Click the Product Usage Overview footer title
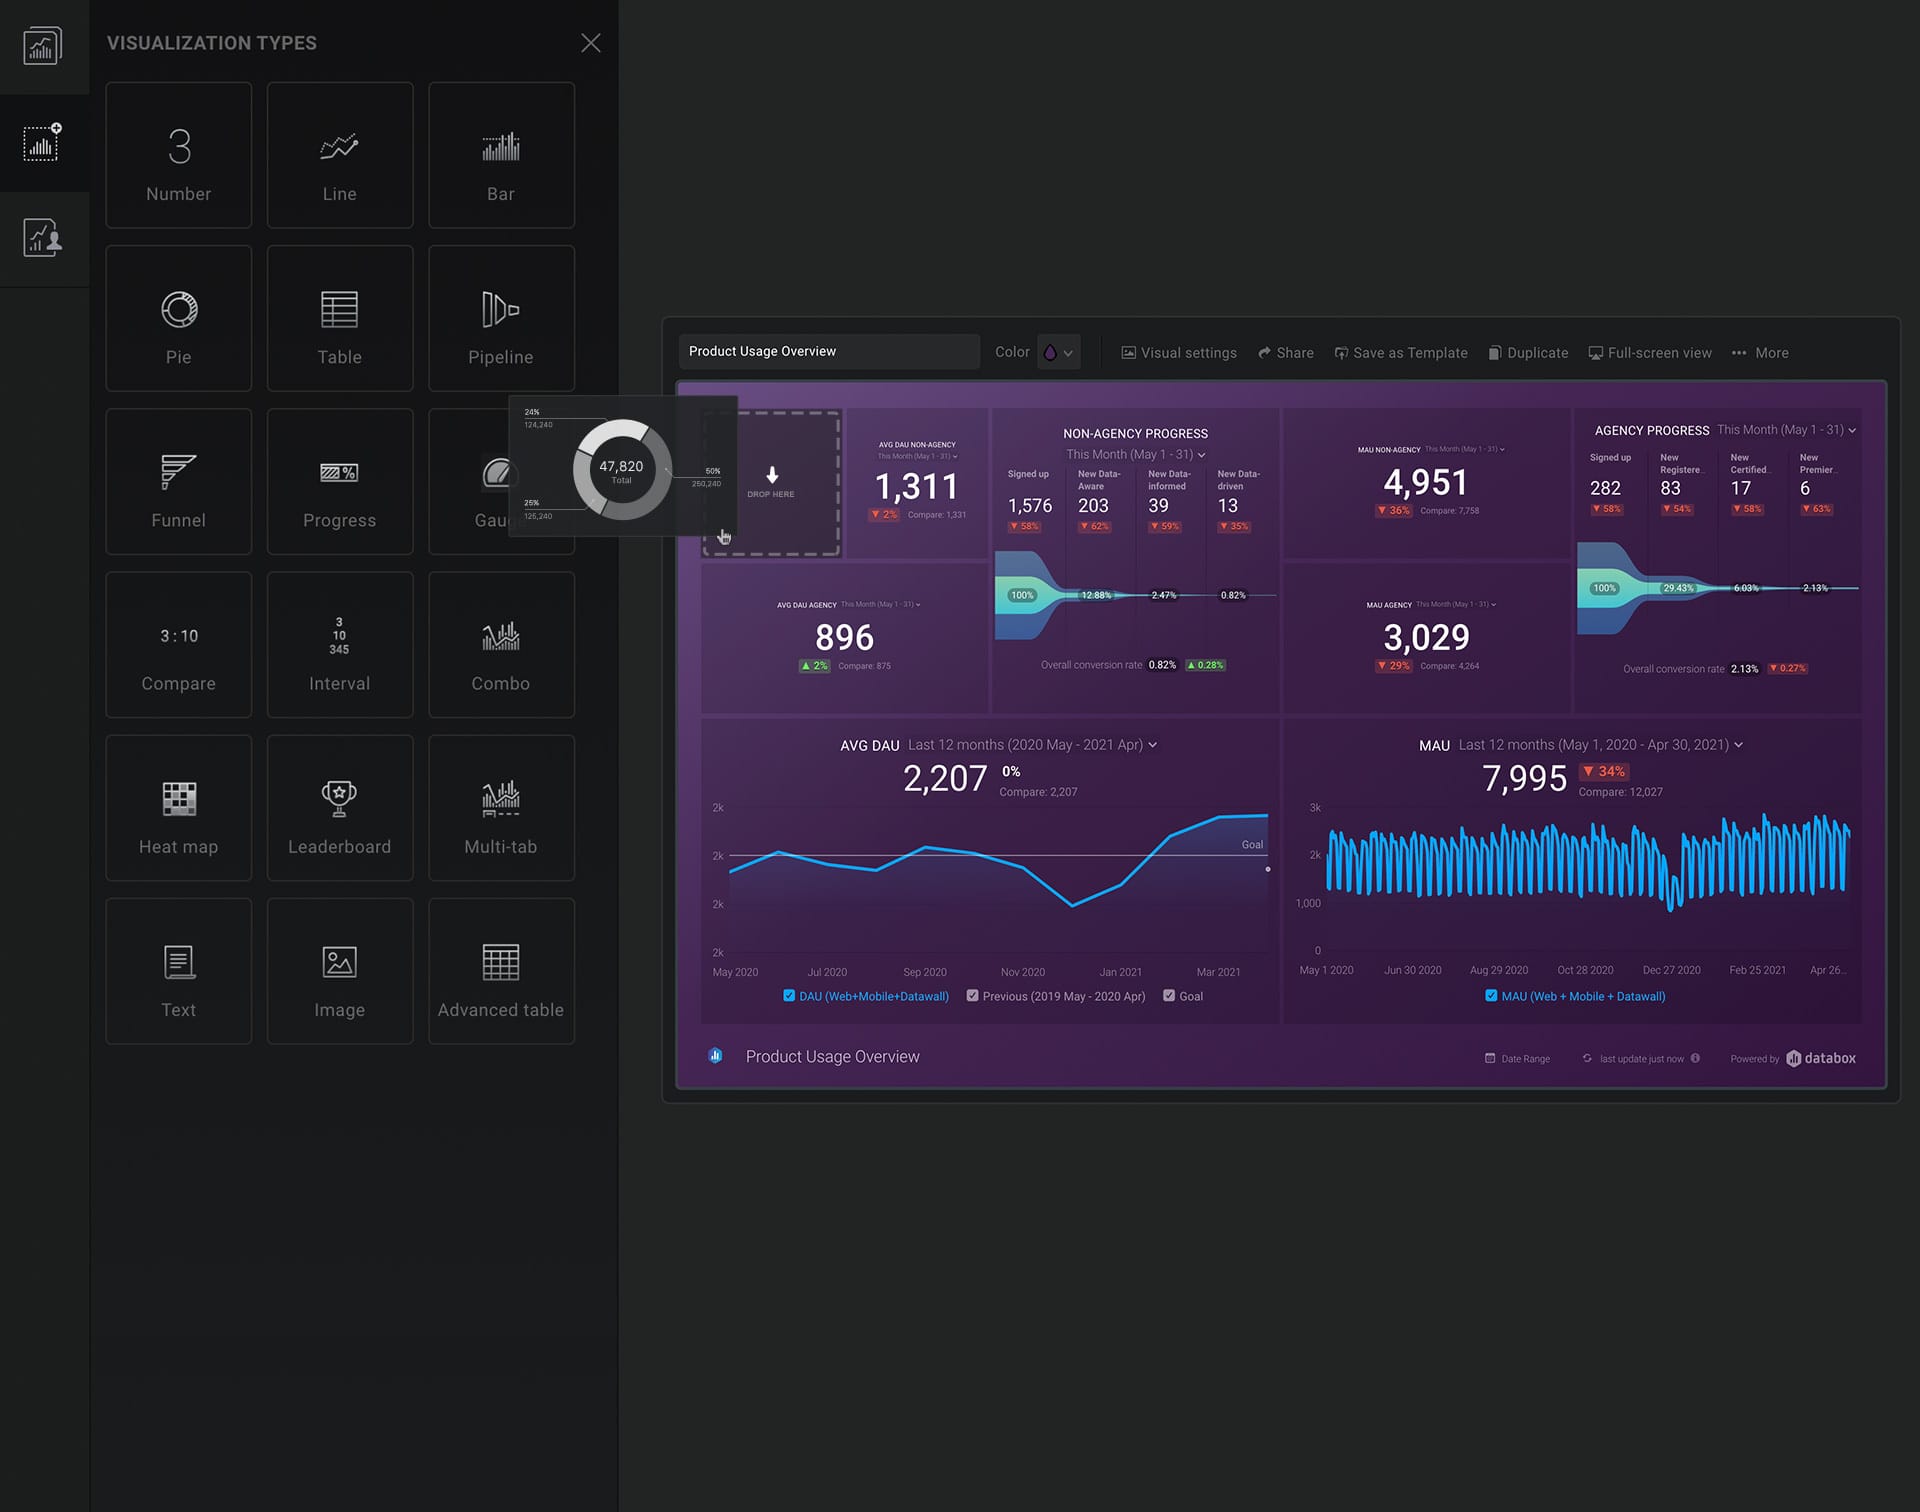The image size is (1920, 1512). 833,1057
